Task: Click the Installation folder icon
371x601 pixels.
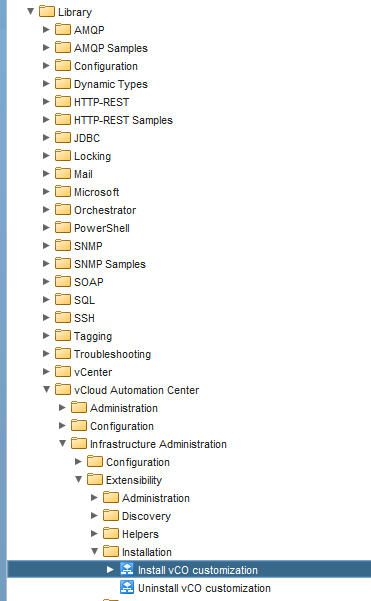Action: click(111, 552)
